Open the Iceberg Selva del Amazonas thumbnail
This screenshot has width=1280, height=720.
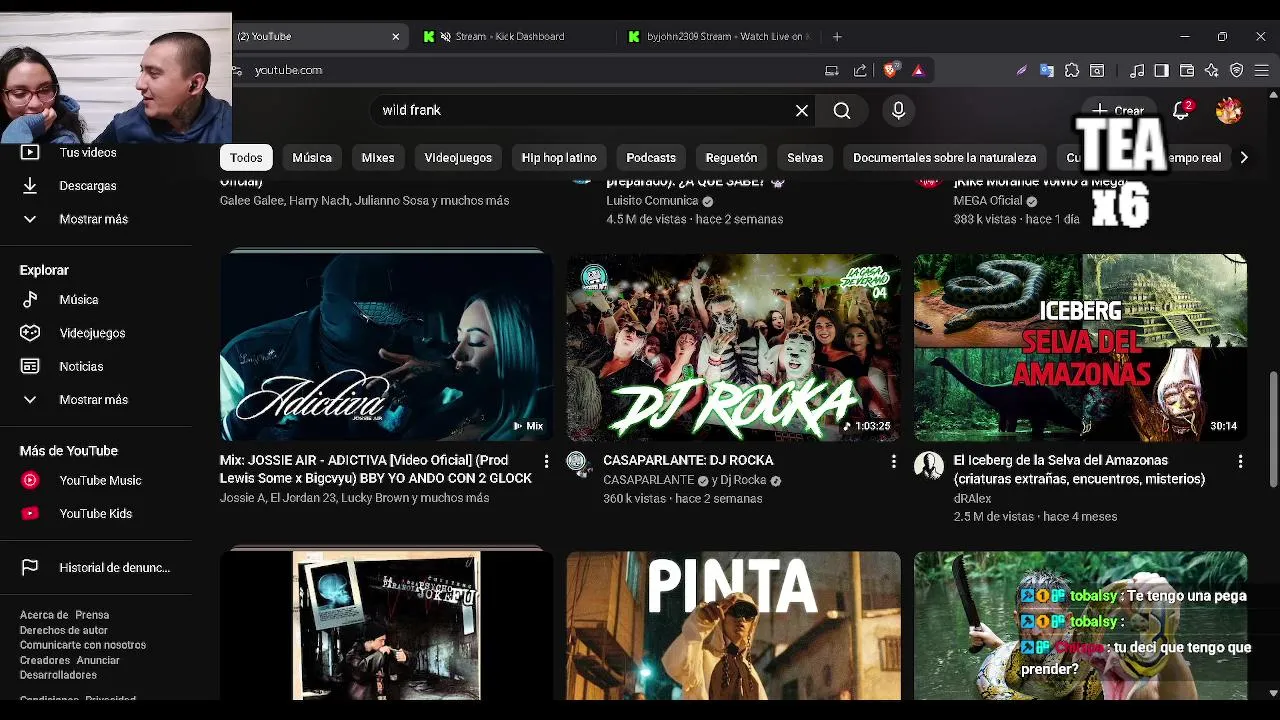(x=1080, y=347)
